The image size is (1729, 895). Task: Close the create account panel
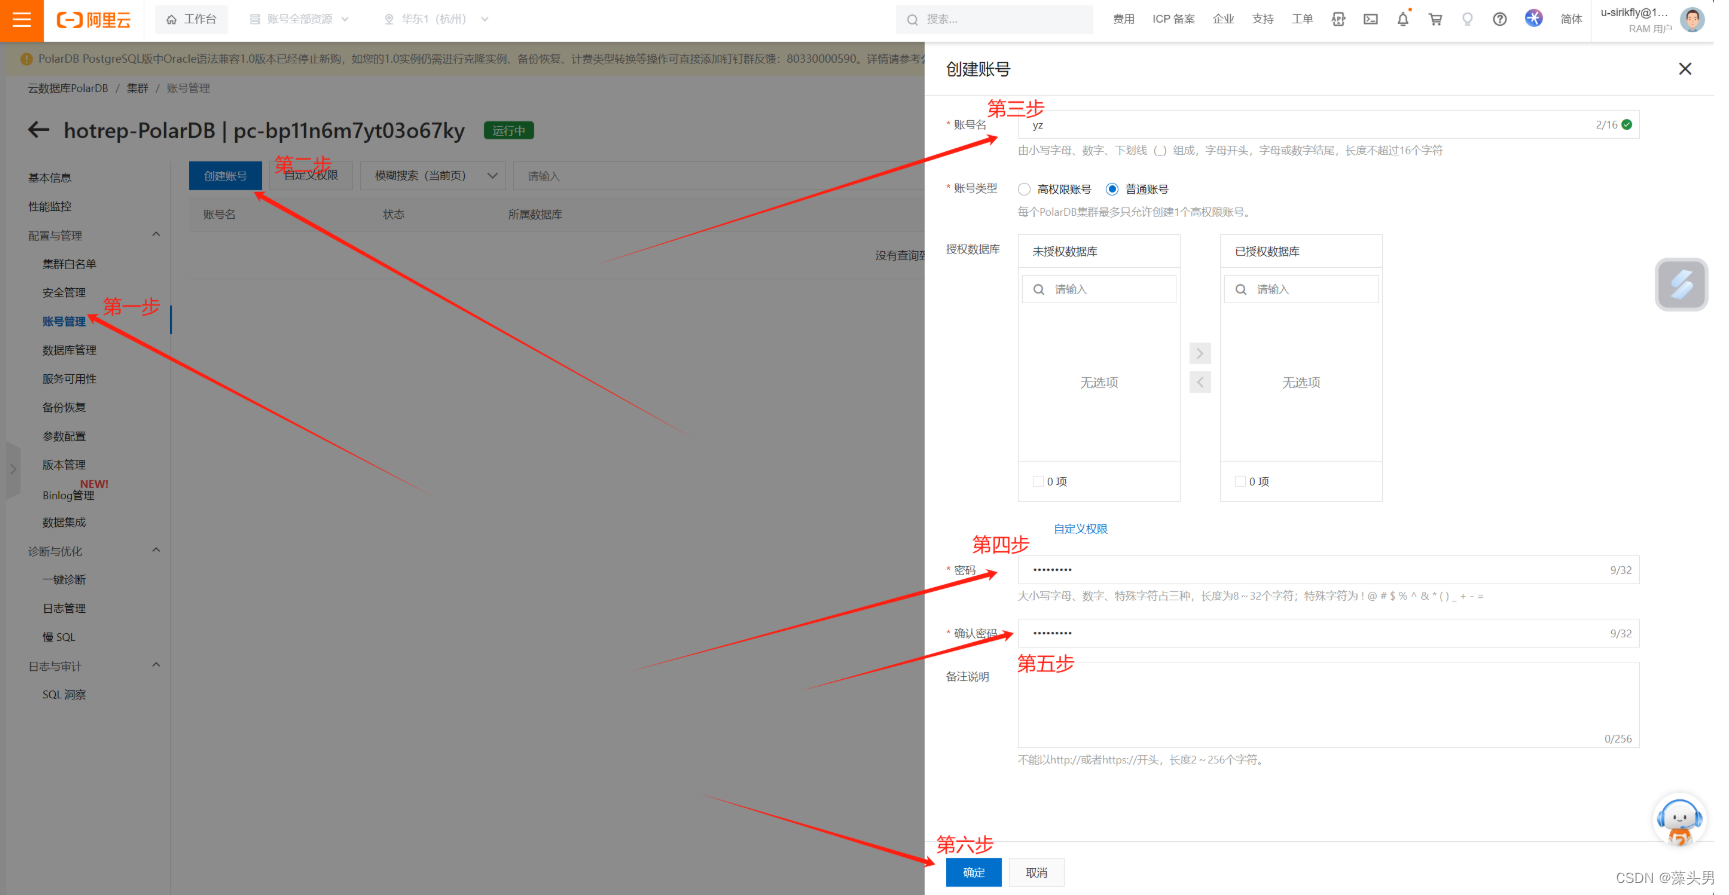click(x=1685, y=69)
